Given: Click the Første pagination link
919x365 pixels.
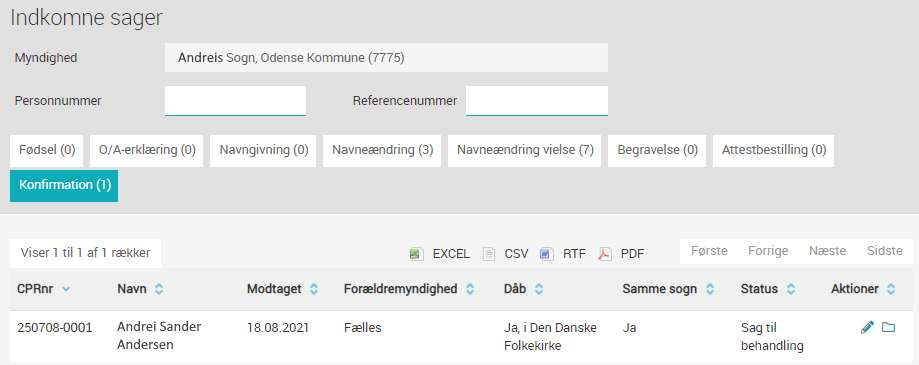Looking at the screenshot, I should click(709, 251).
